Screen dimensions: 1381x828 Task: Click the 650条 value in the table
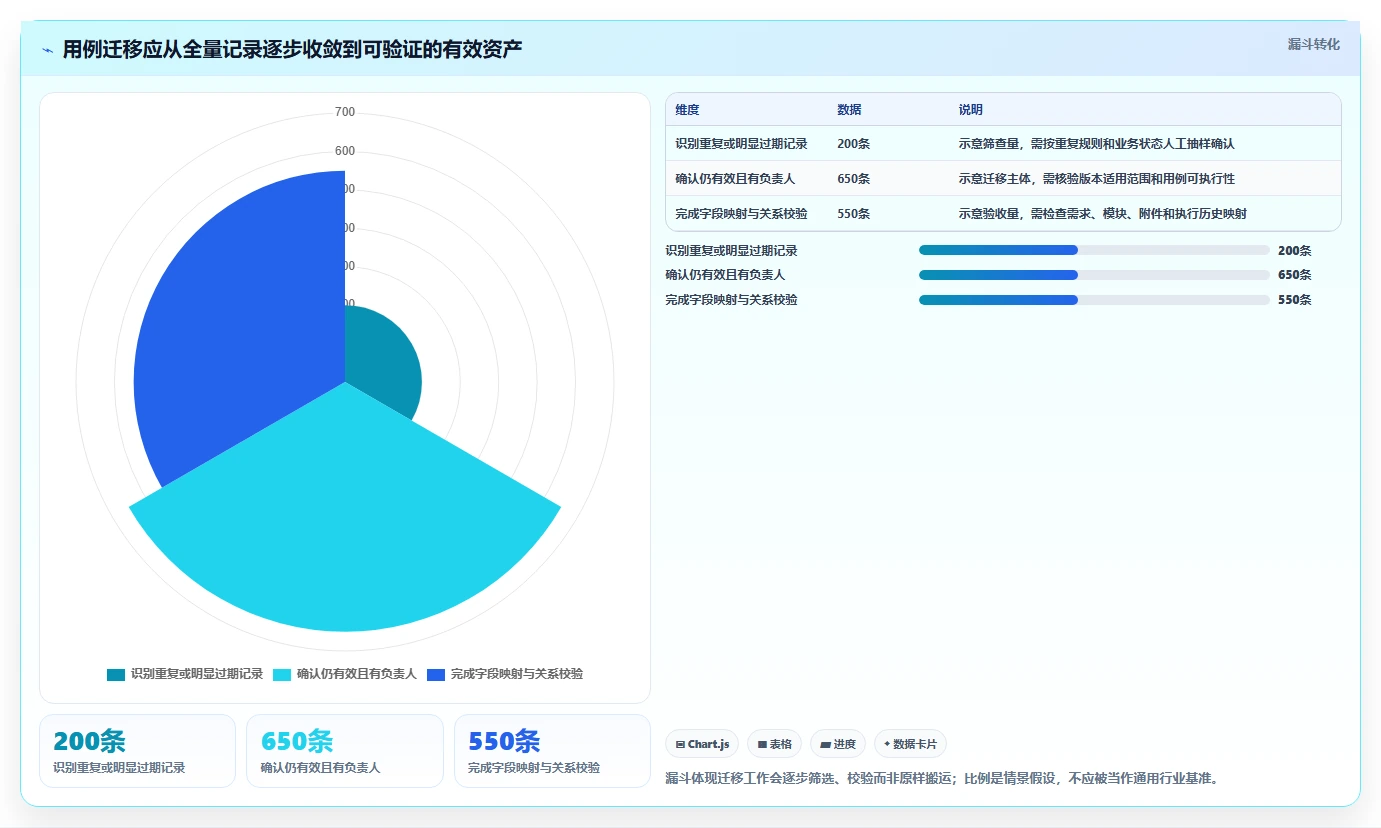tap(853, 179)
